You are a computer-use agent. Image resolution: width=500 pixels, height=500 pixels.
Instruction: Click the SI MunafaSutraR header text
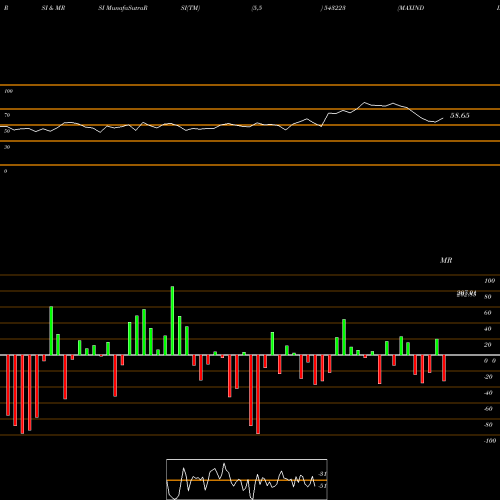(x=123, y=8)
